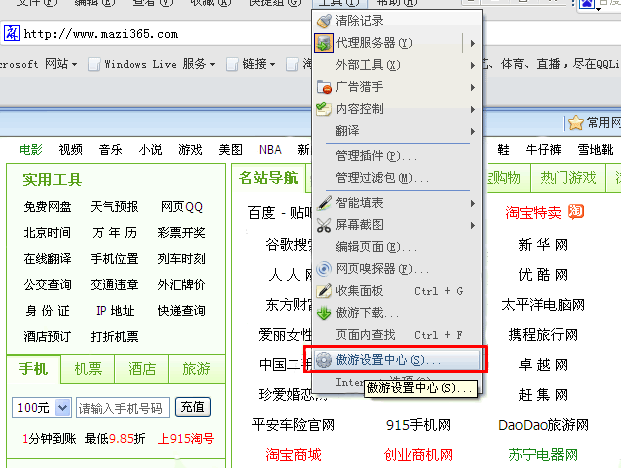Open Windows Live 服务 bookmark folder dropdown
The image size is (621, 468).
[x=212, y=64]
